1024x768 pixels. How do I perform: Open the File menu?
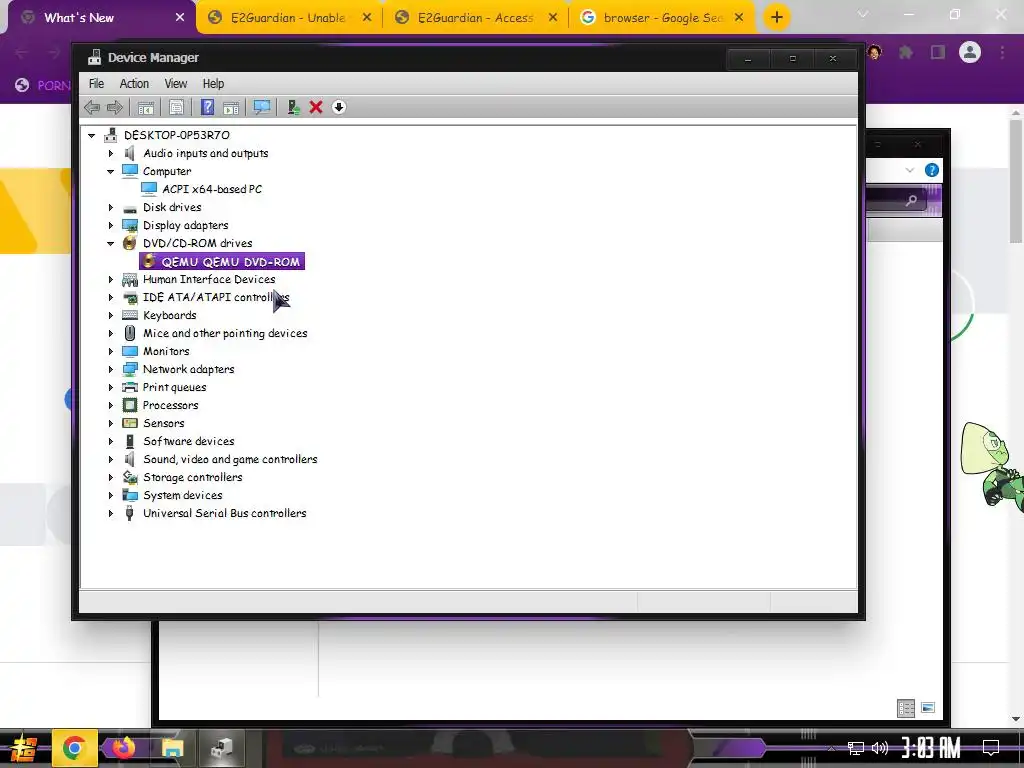(x=96, y=84)
